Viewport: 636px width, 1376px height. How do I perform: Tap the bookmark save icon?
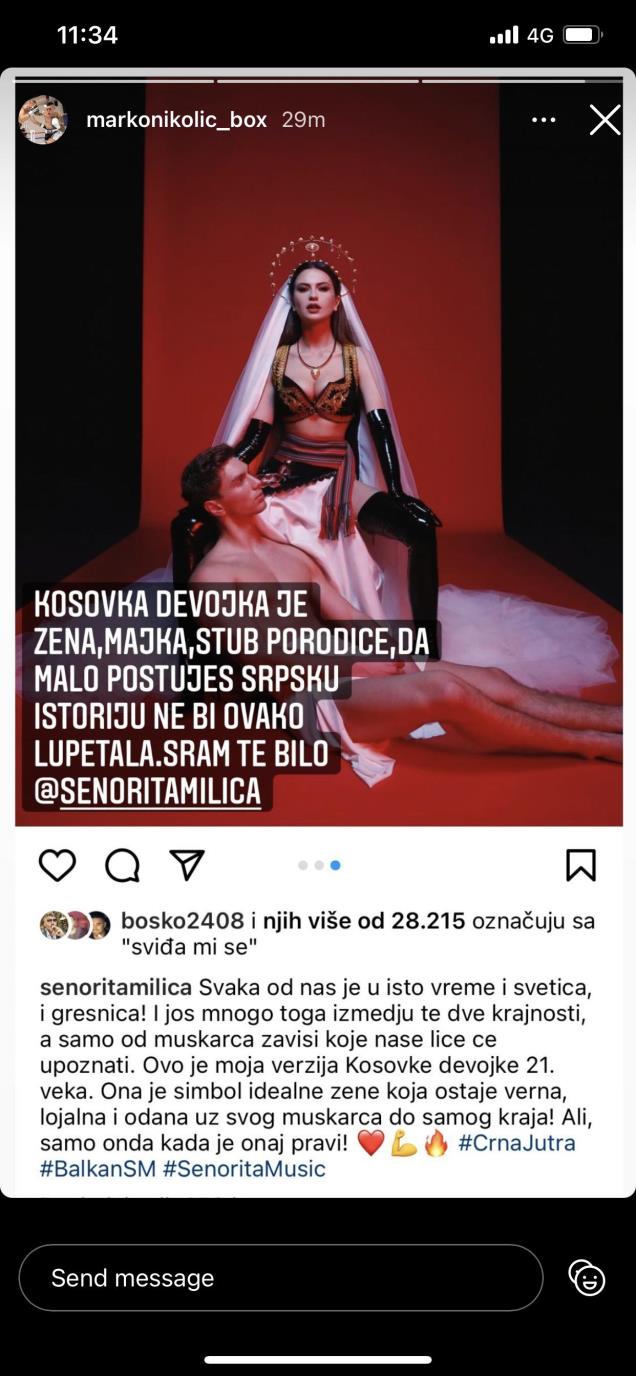581,865
